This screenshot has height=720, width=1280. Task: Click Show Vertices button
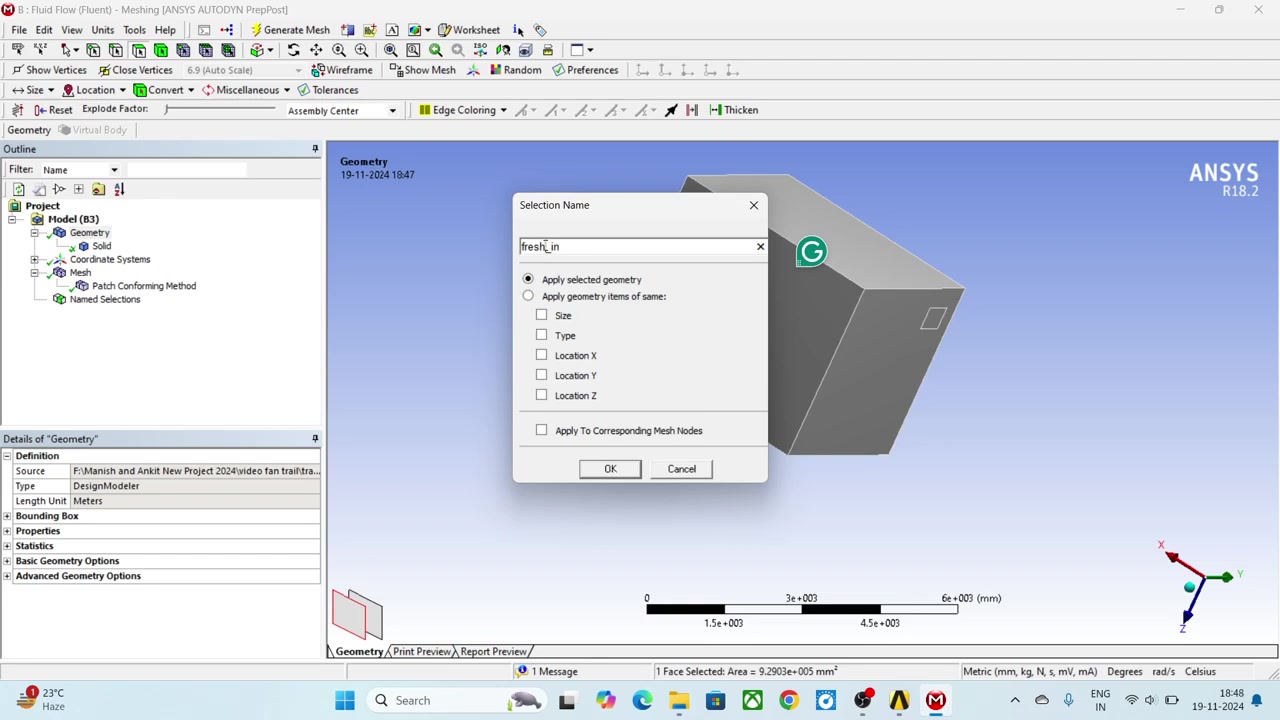(49, 70)
